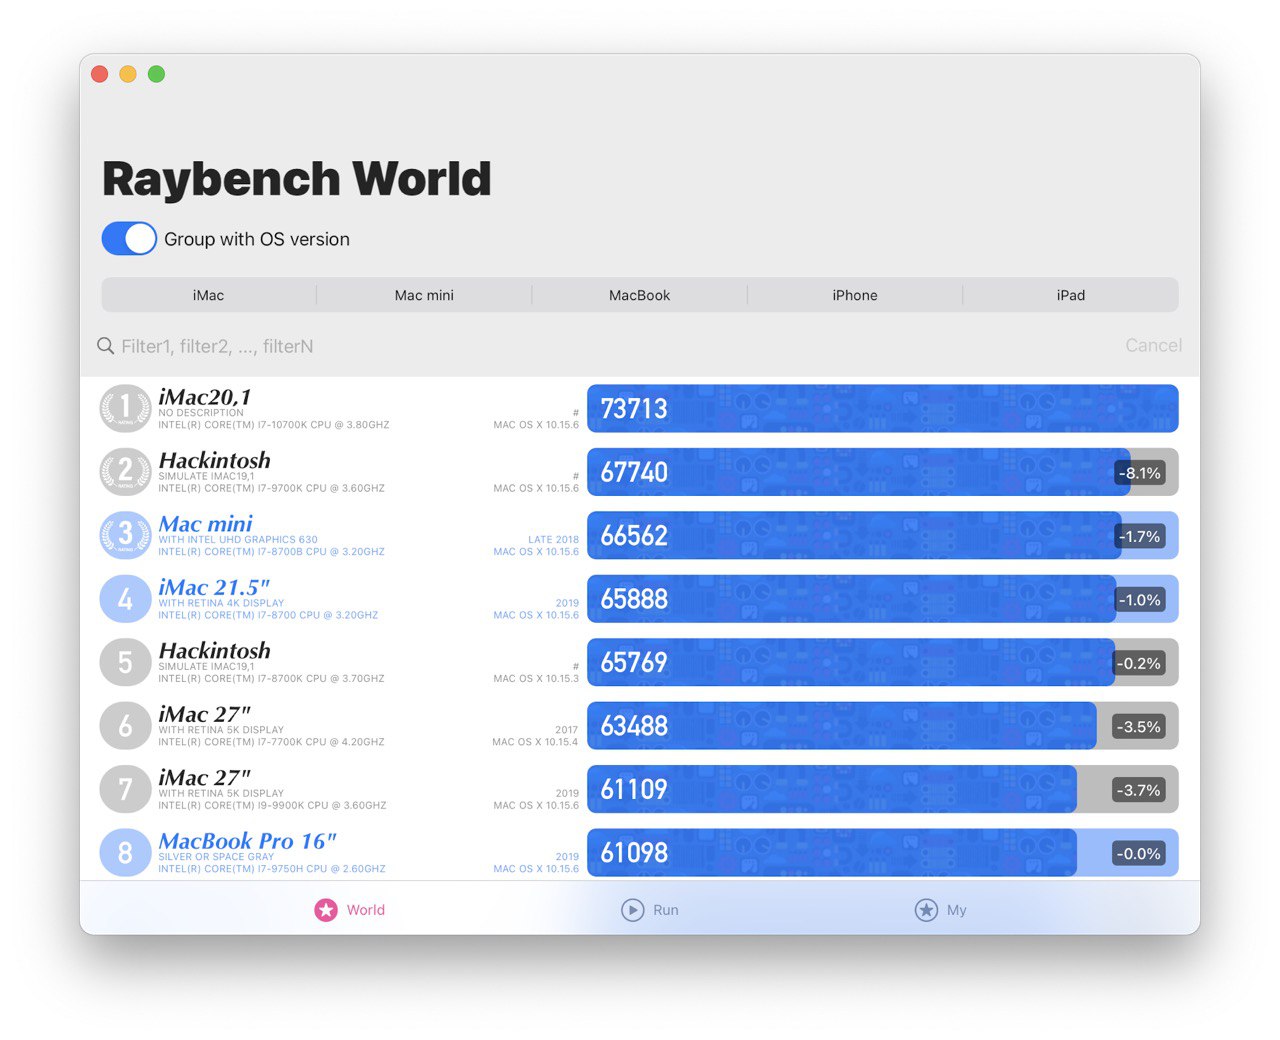Maximize the window with green button
The image size is (1280, 1040).
click(157, 74)
